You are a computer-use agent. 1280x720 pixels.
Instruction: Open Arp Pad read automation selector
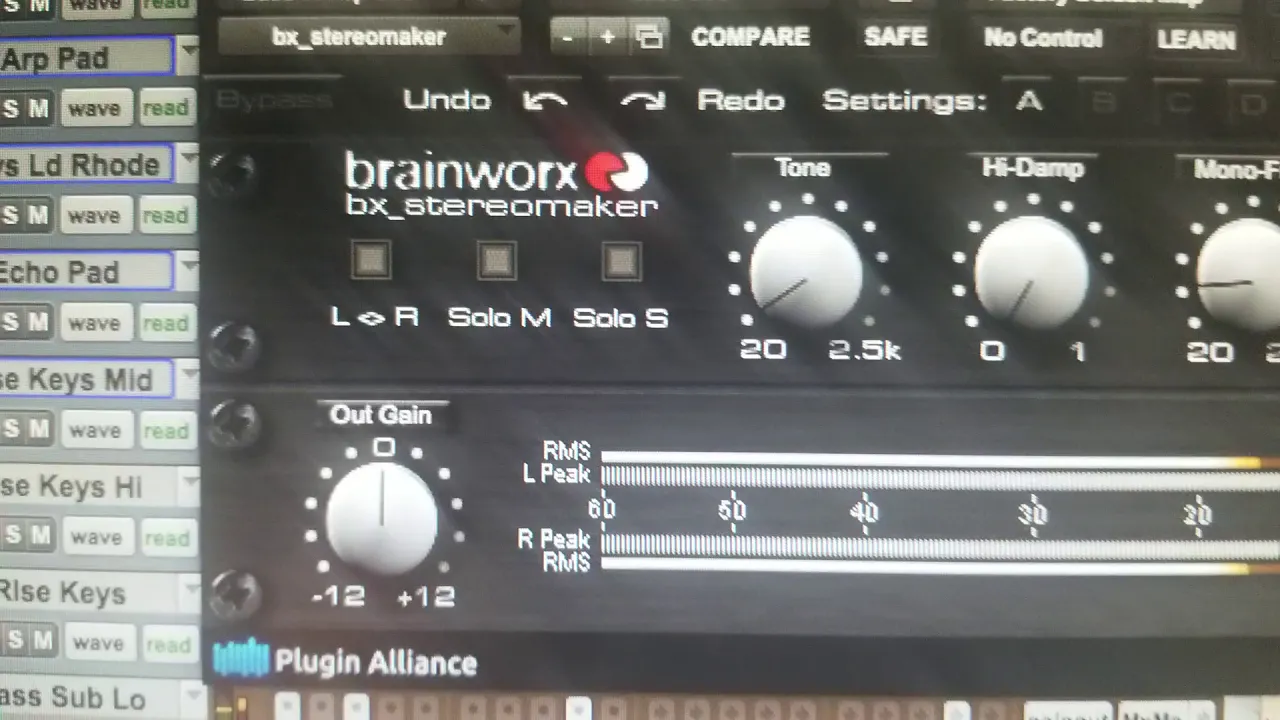pos(165,108)
